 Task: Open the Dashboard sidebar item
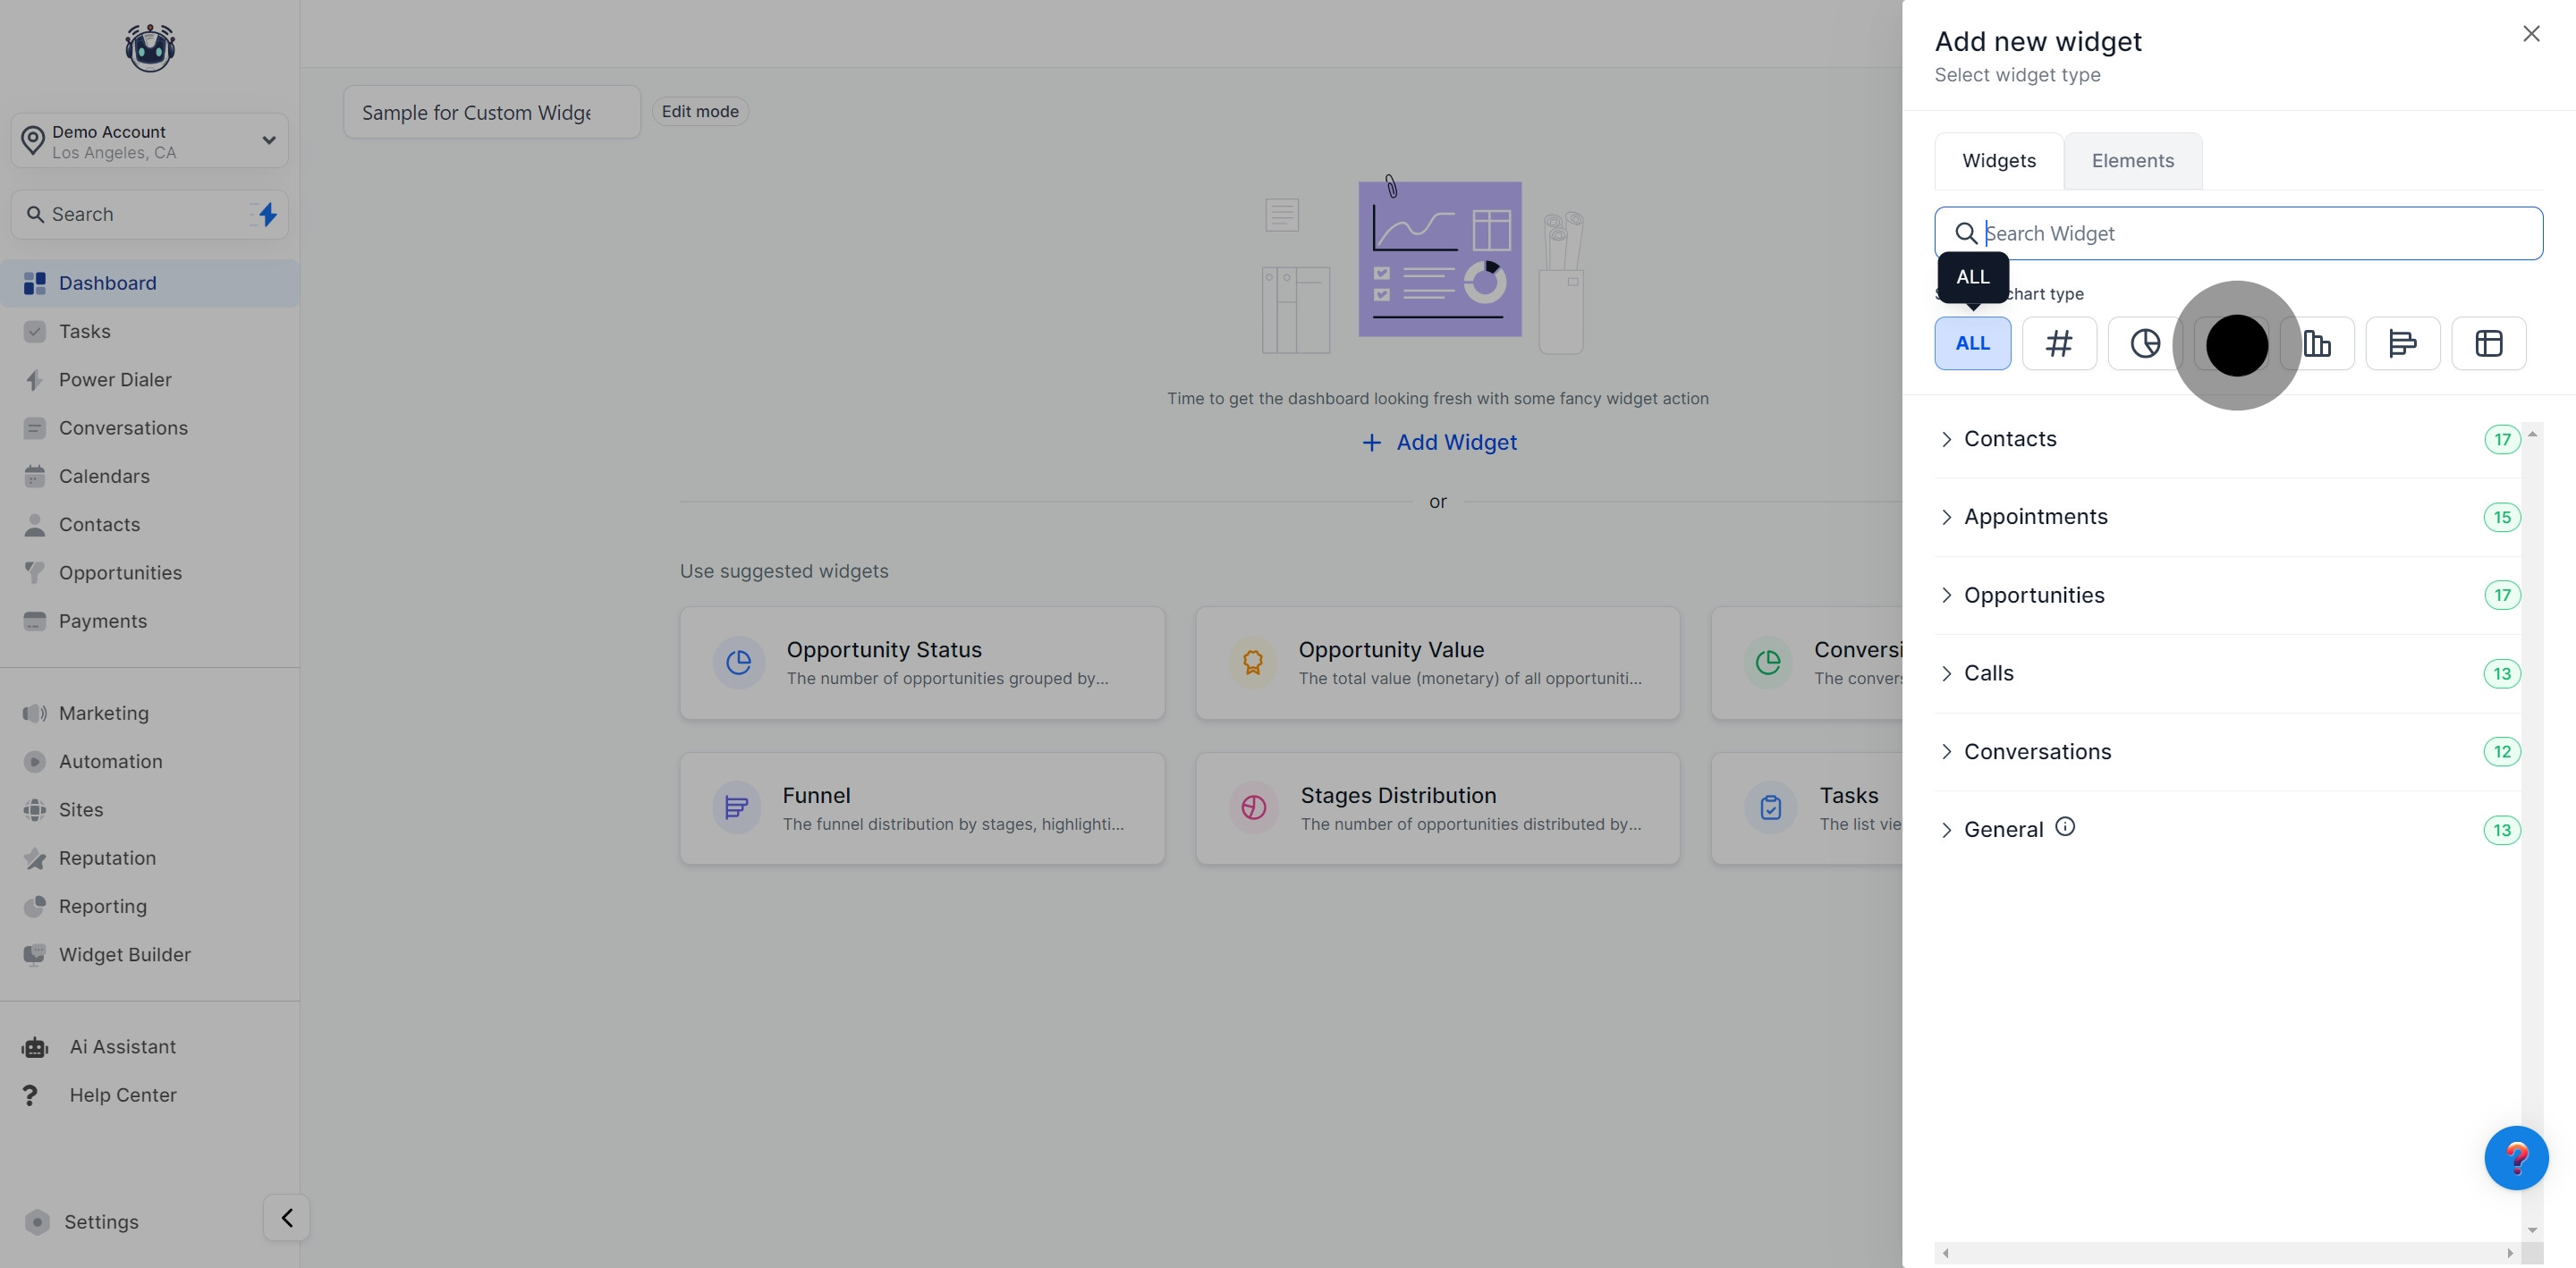(x=150, y=283)
